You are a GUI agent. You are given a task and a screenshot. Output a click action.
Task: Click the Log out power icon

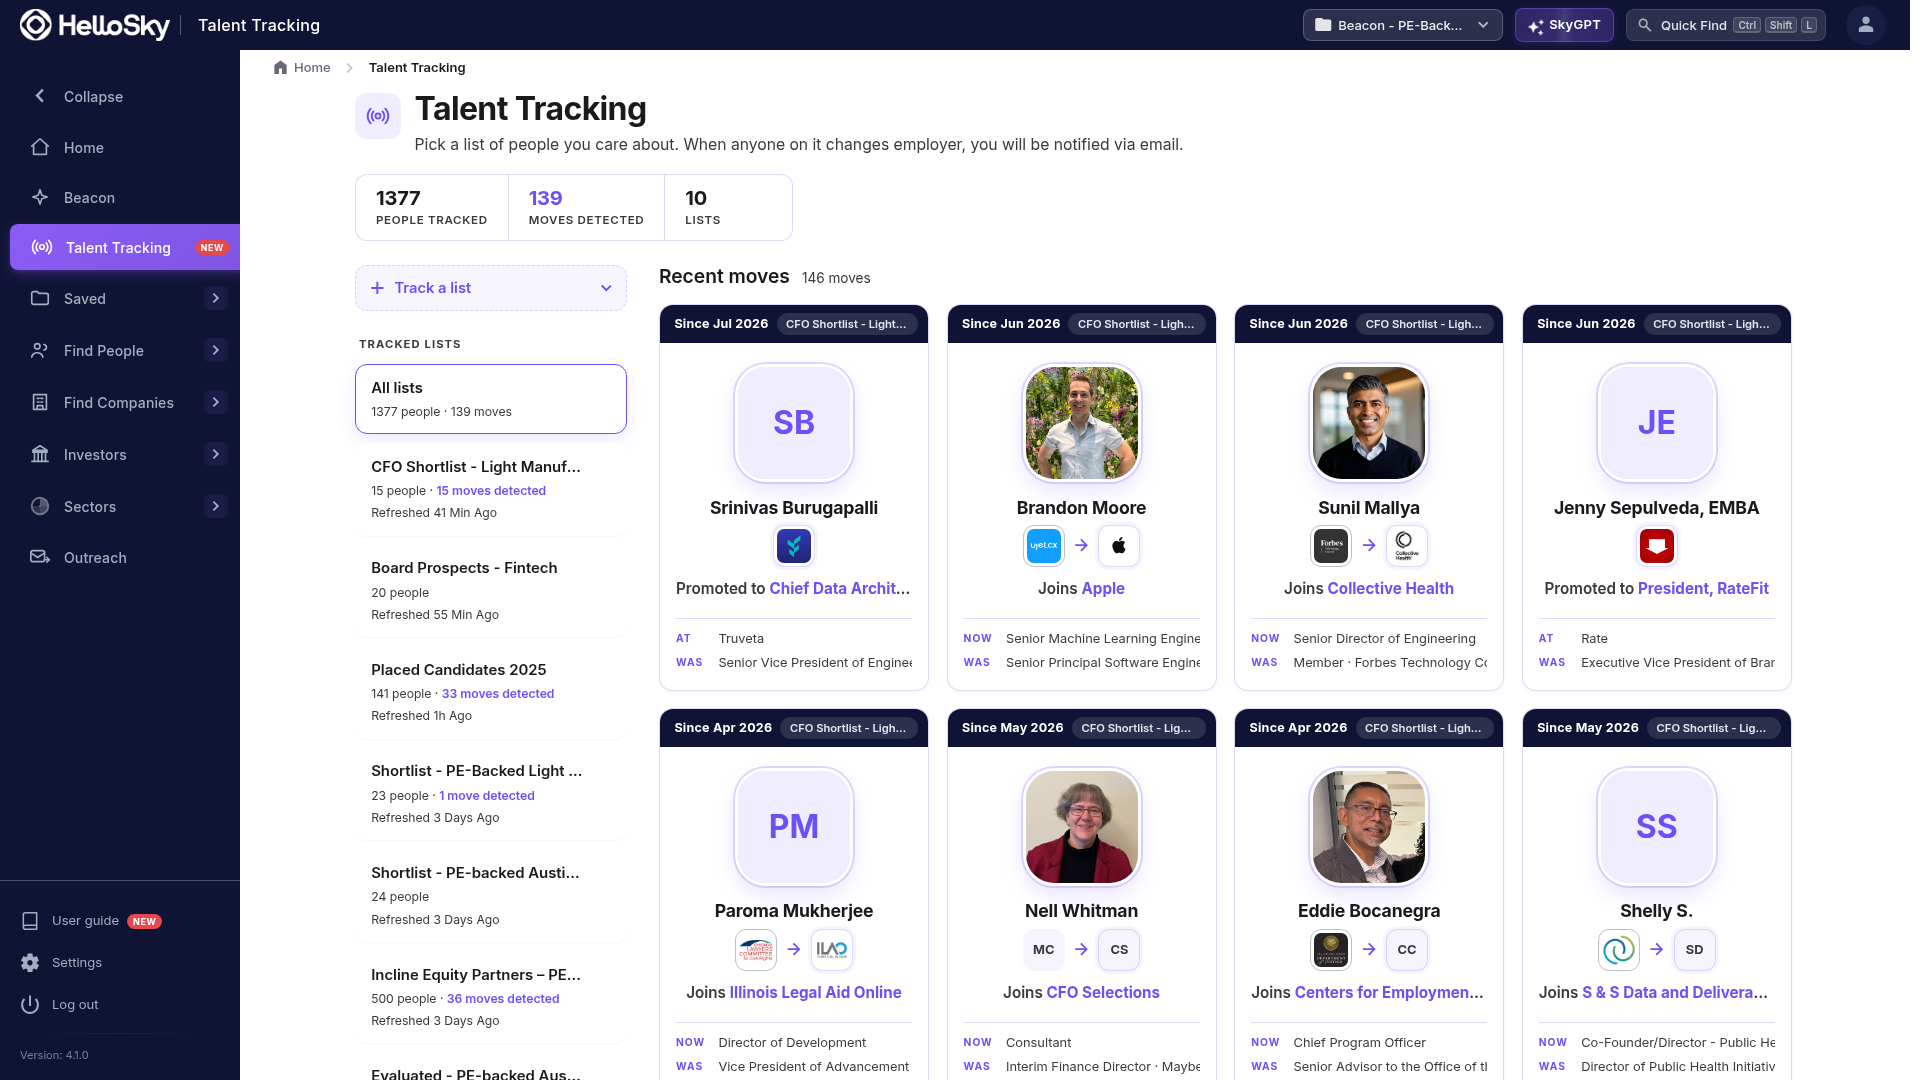click(30, 1004)
